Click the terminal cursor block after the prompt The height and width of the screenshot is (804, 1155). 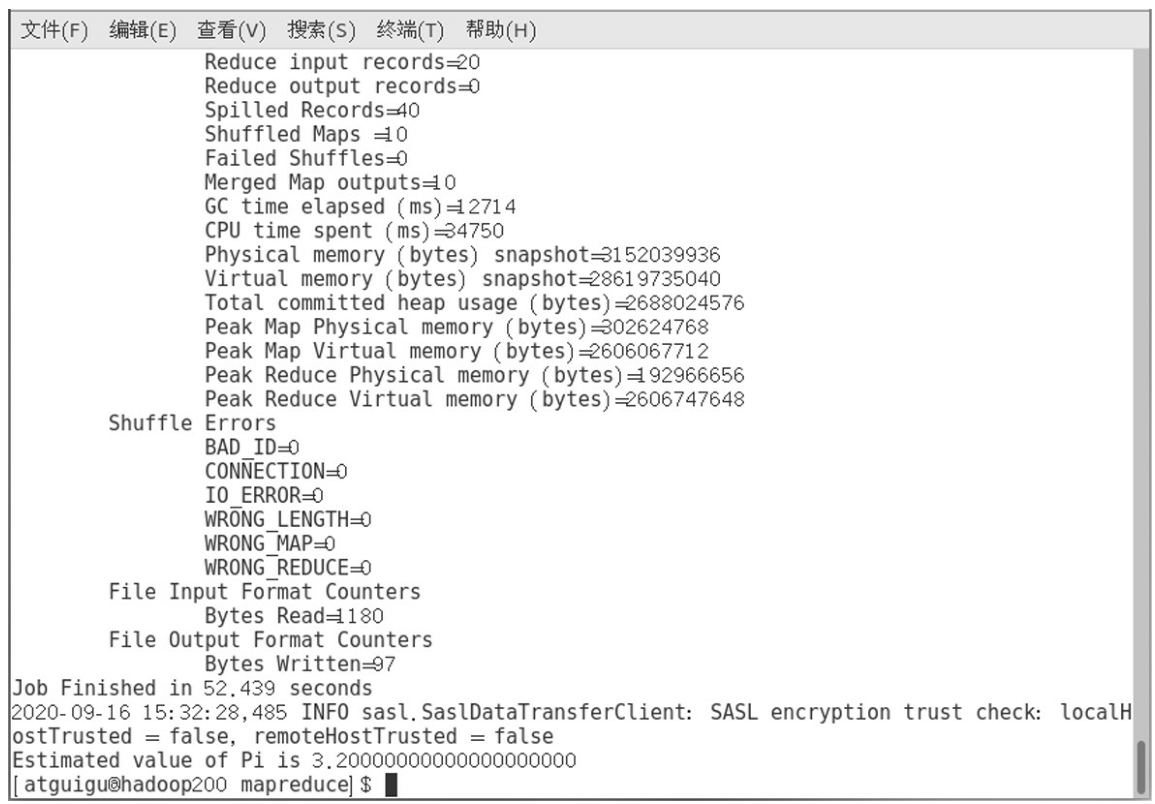(391, 787)
